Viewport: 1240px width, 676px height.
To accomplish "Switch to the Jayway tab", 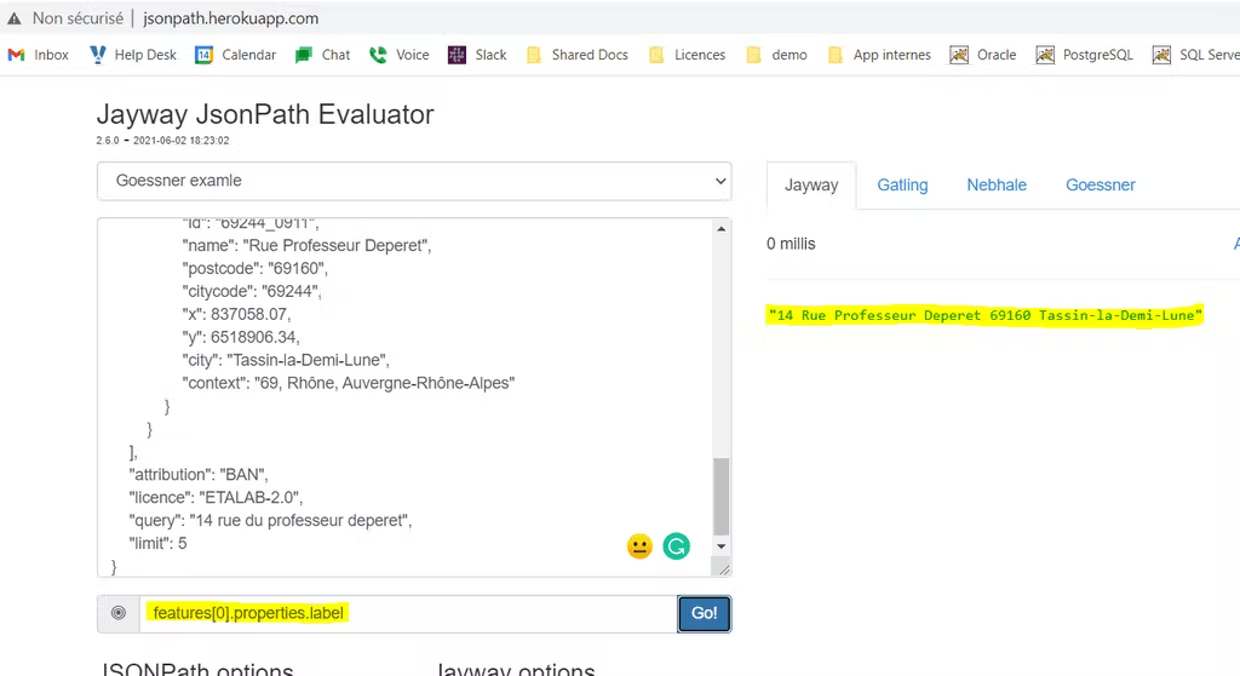I will point(811,185).
